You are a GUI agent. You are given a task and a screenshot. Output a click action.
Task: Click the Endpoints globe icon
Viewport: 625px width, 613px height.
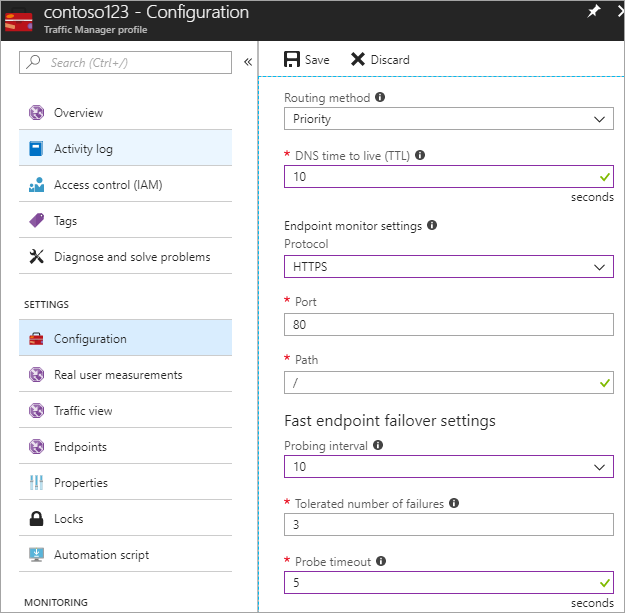tap(36, 446)
